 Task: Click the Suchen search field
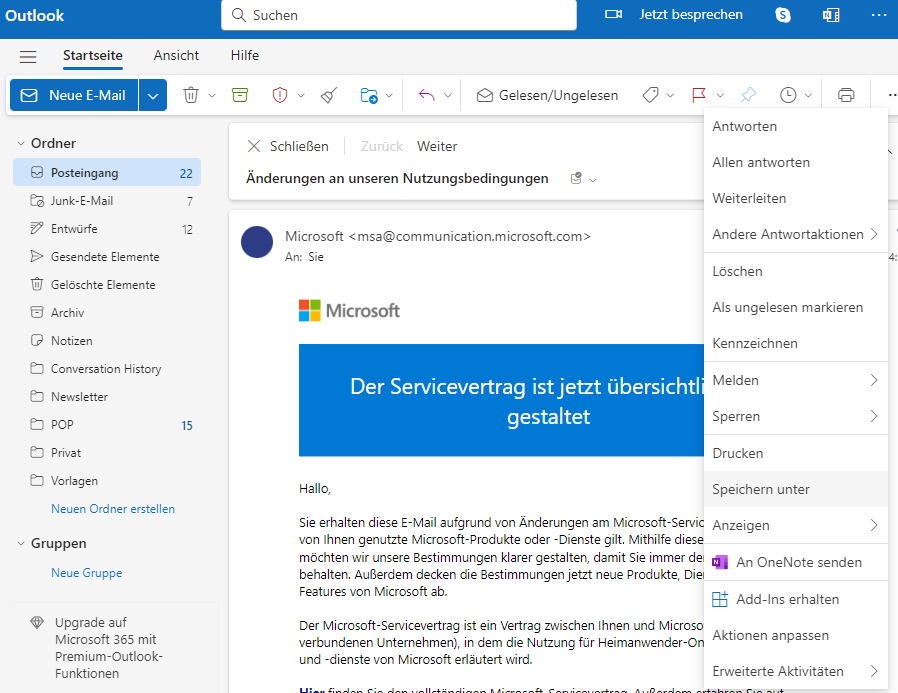(x=399, y=15)
